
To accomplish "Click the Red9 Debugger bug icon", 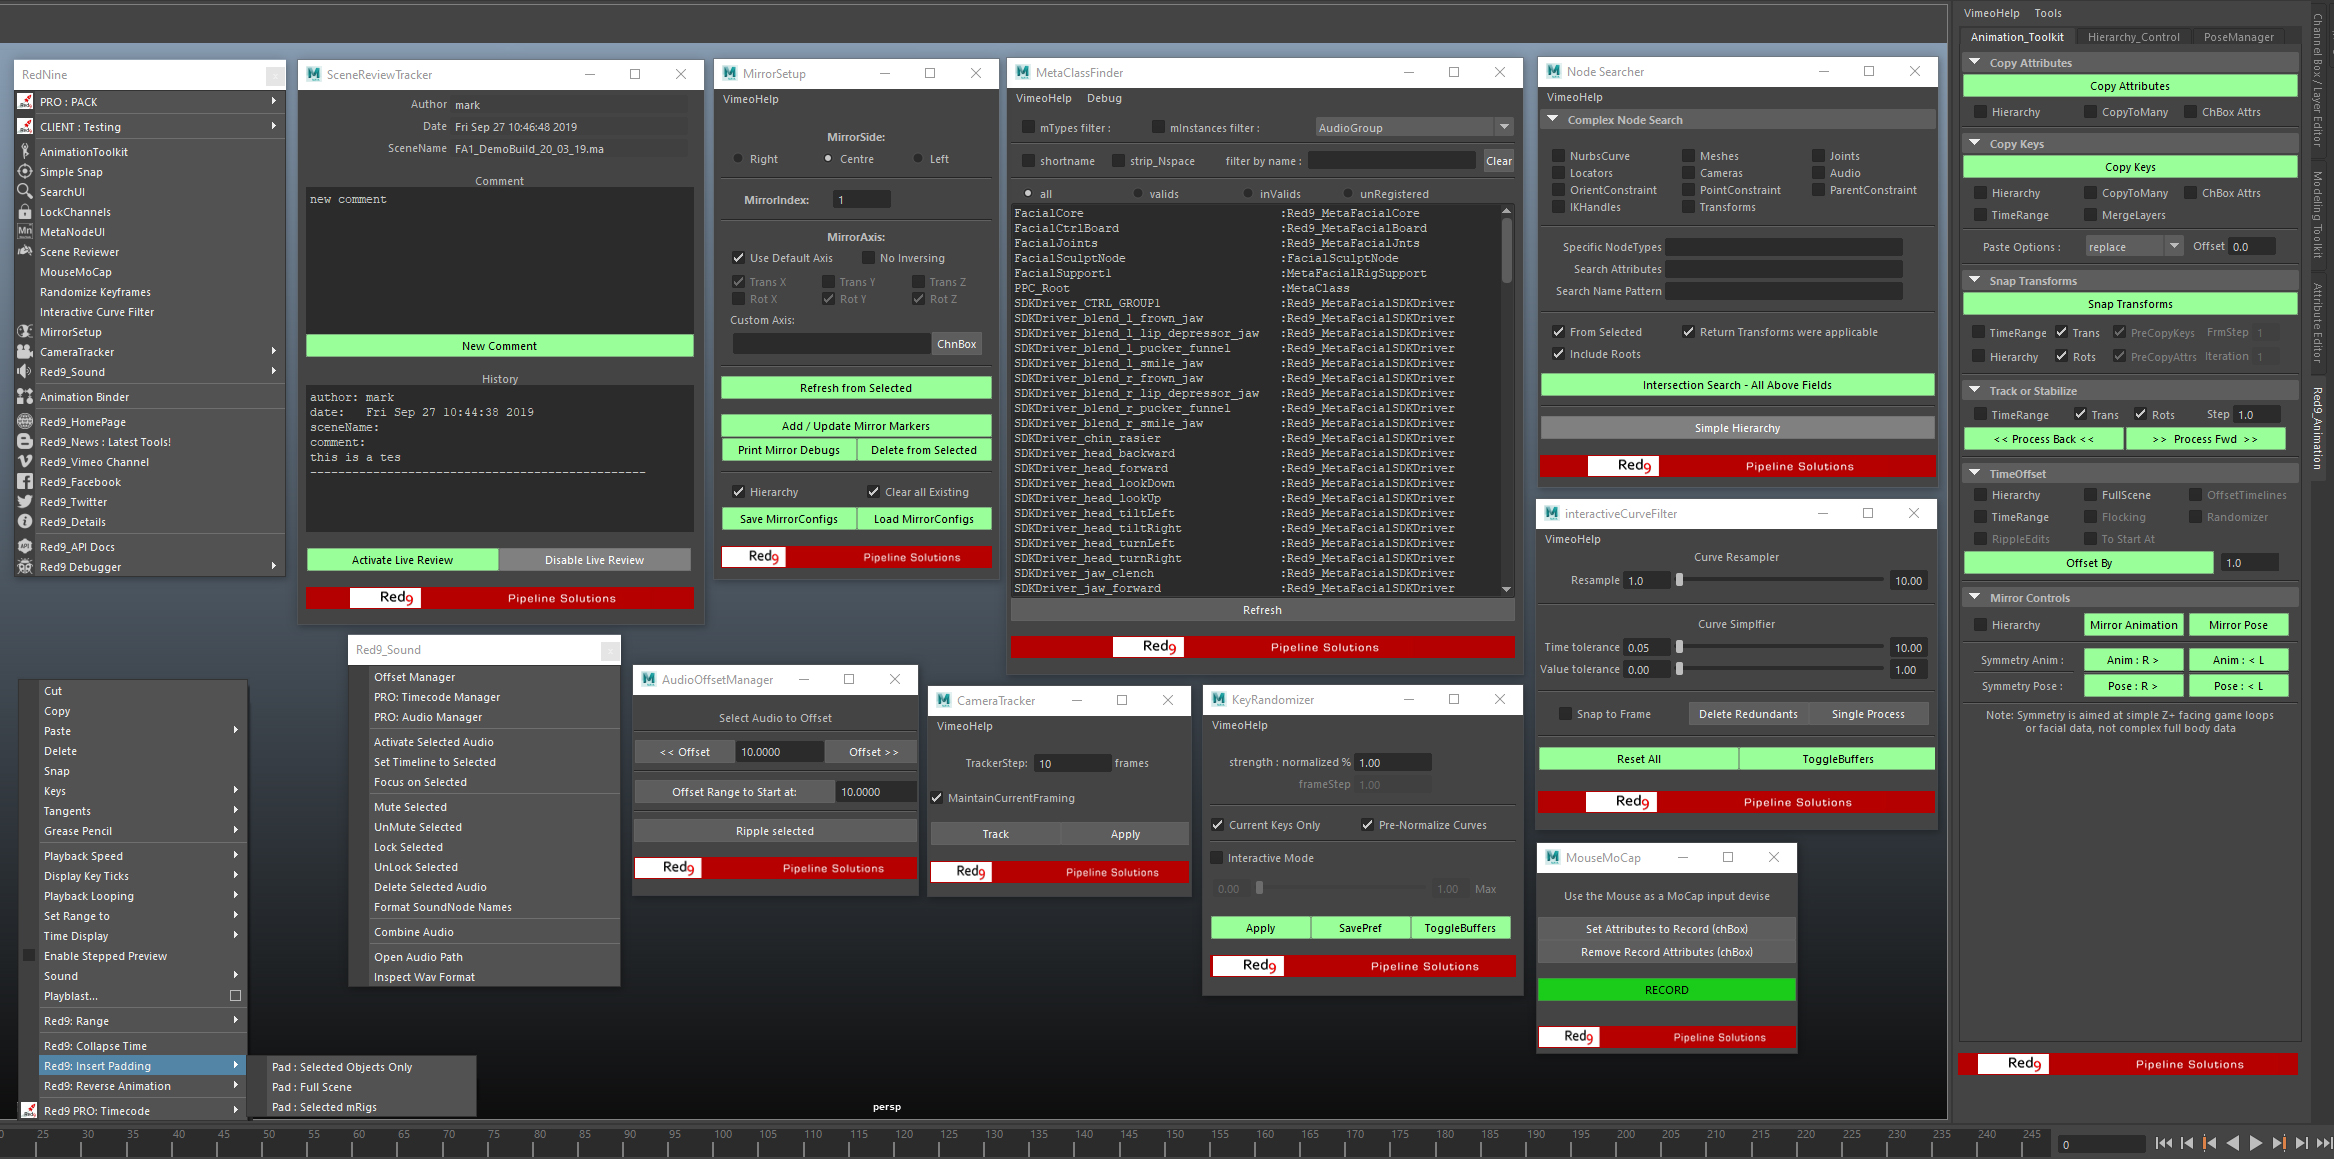I will coord(25,567).
